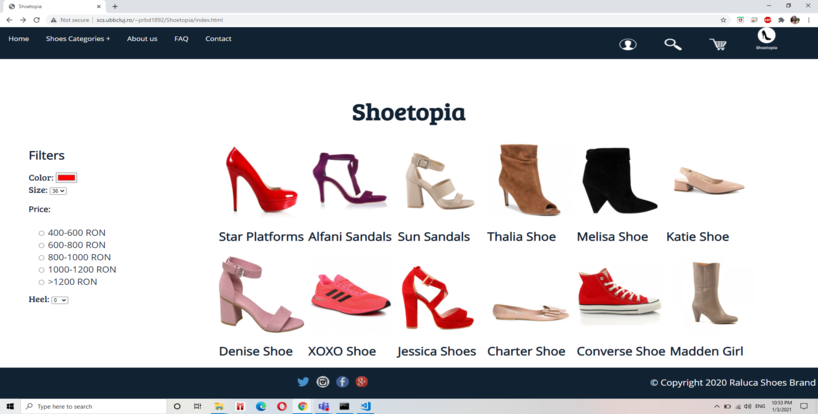This screenshot has height=414, width=818.
Task: Go back with the browser back arrow
Action: pos(9,20)
